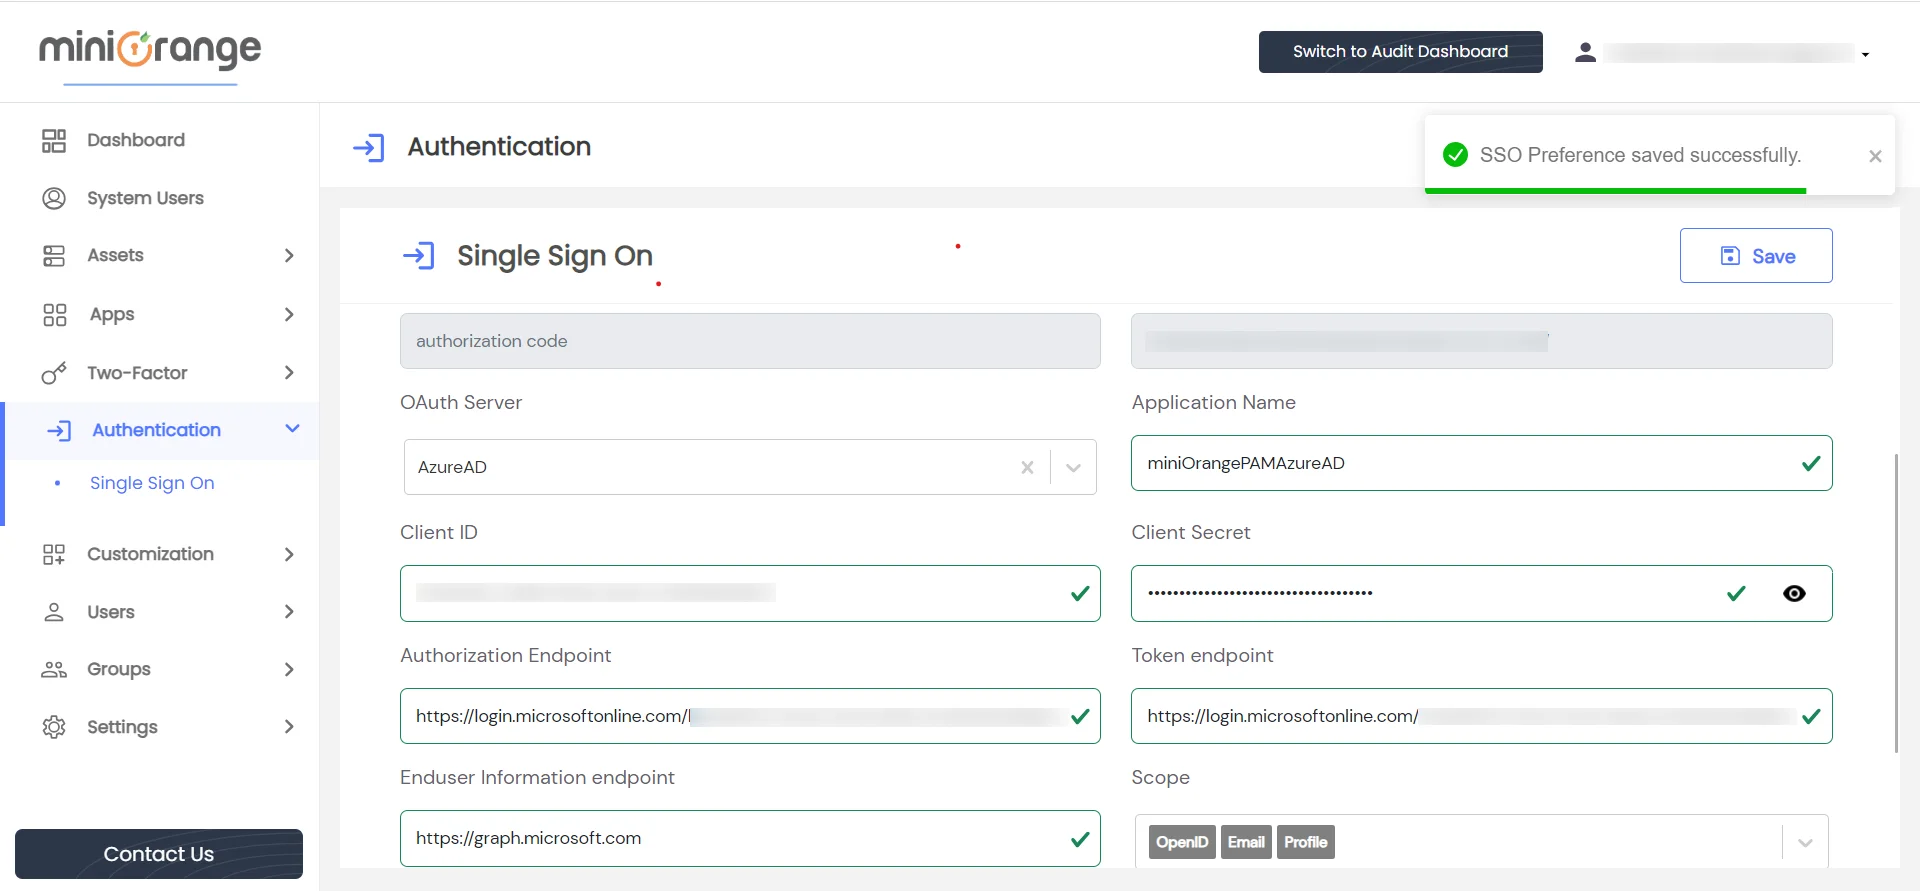Expand the Users menu chevron

[289, 612]
